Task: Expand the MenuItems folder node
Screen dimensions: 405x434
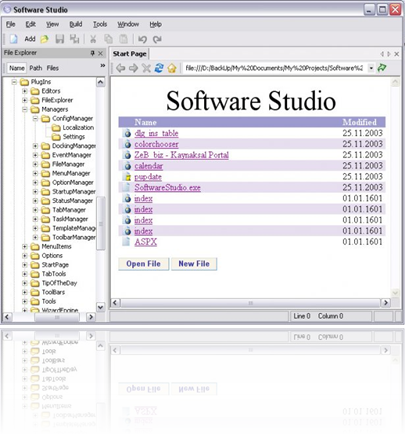Action: pos(25,246)
